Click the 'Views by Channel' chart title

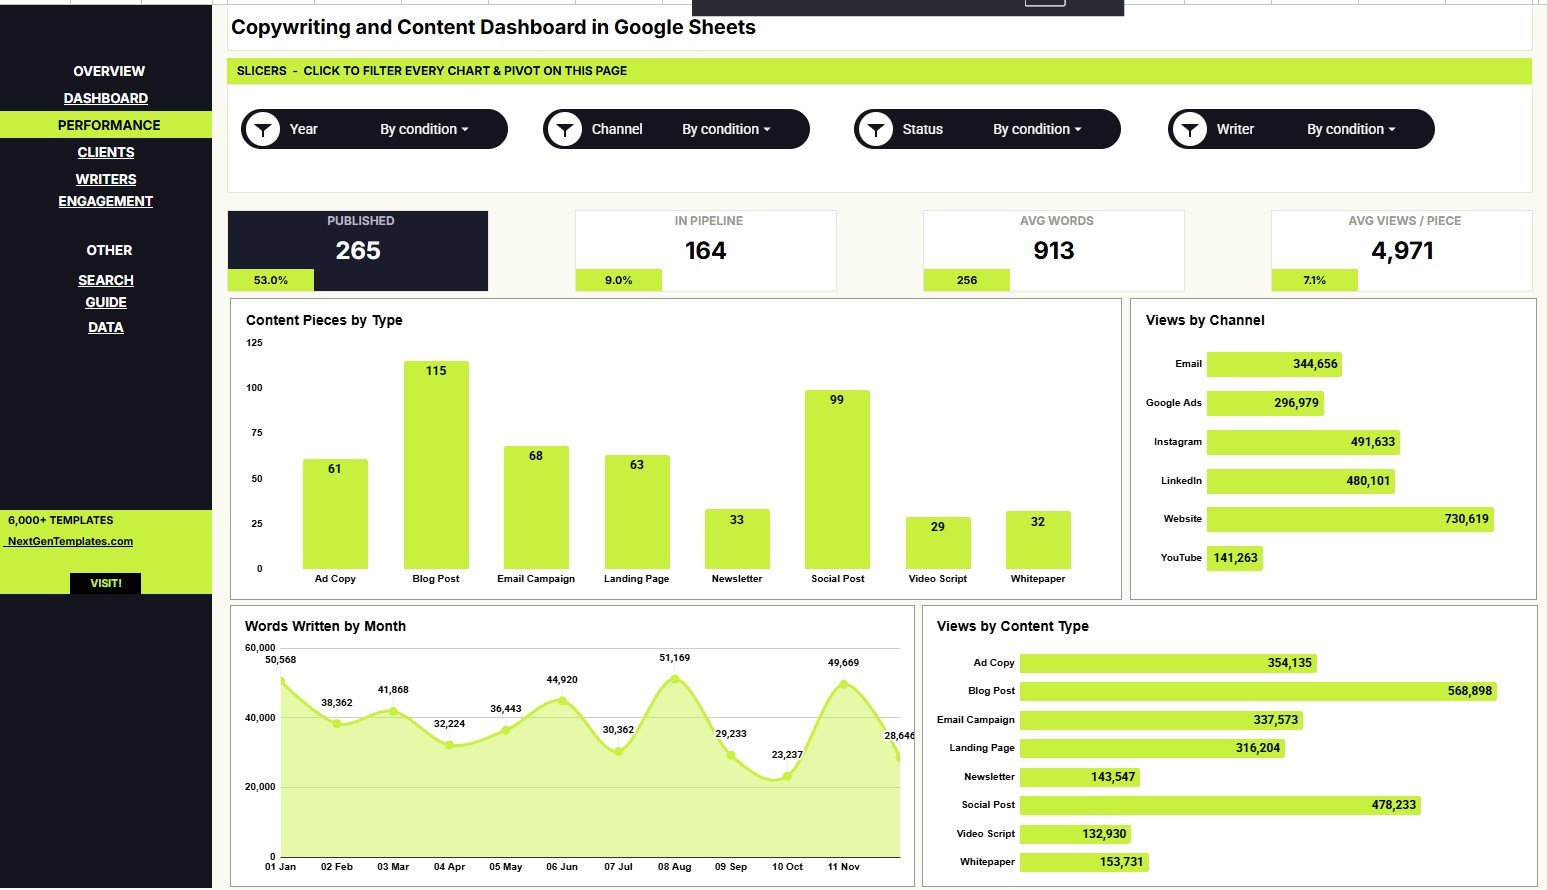pos(1205,320)
